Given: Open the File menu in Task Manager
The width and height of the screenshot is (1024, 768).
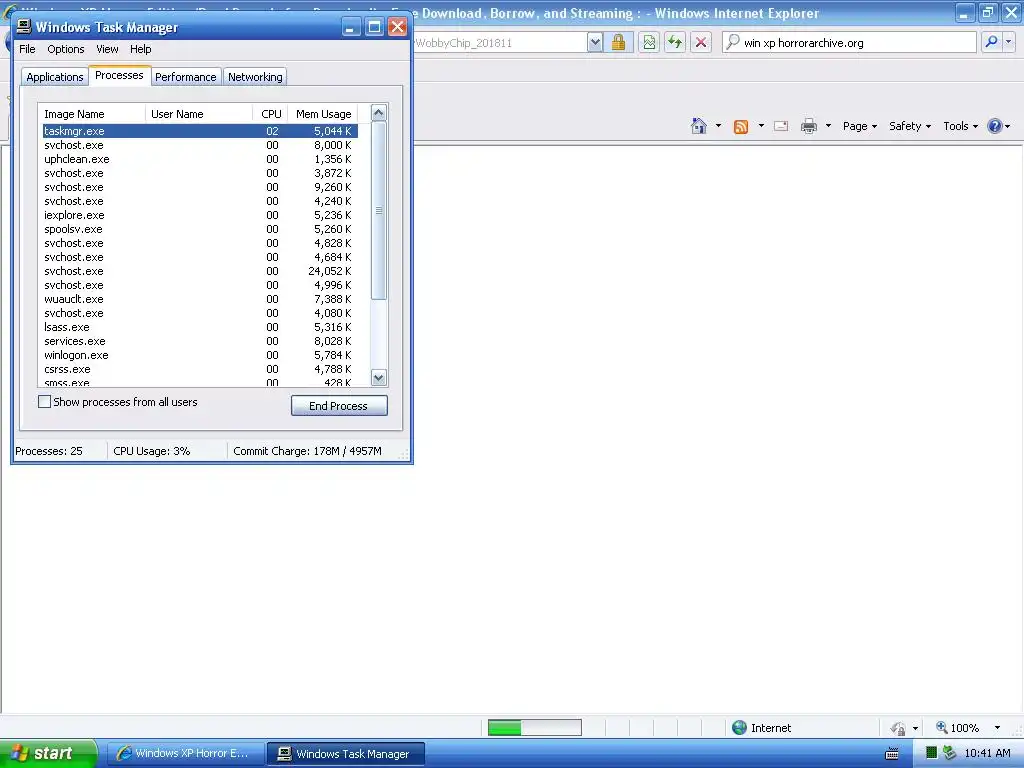Looking at the screenshot, I should click(x=27, y=49).
